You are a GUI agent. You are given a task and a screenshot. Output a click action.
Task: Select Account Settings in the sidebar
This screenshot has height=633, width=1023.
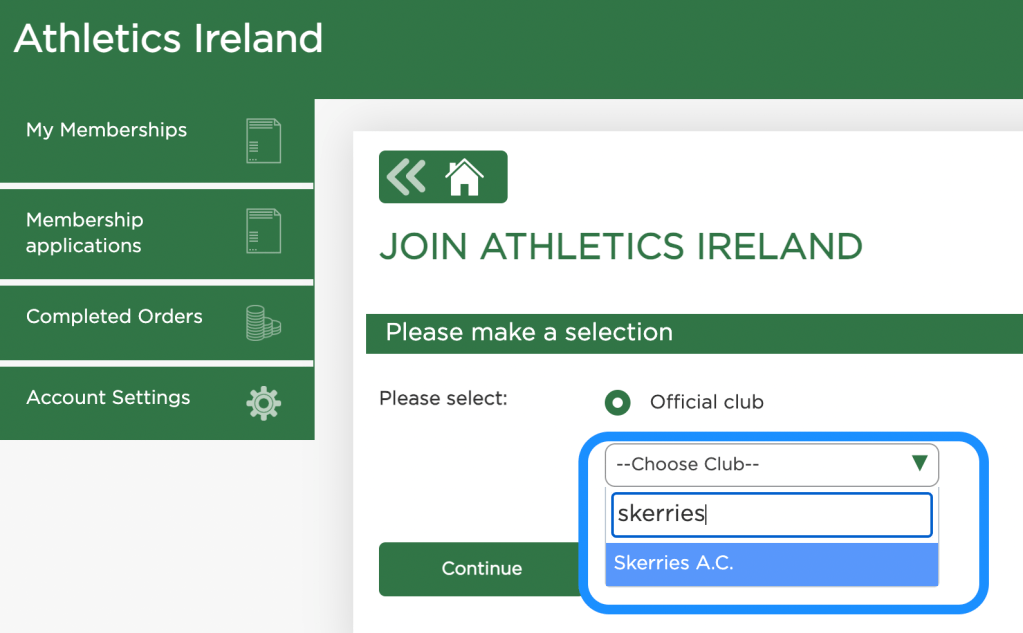(108, 398)
